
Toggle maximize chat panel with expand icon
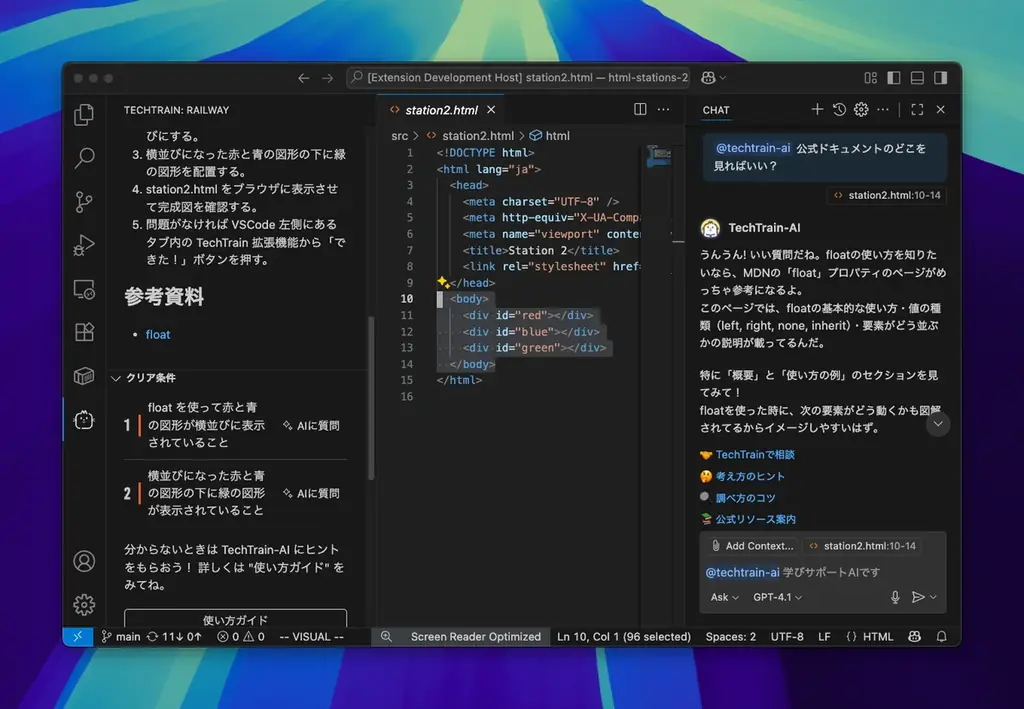pyautogui.click(x=917, y=110)
